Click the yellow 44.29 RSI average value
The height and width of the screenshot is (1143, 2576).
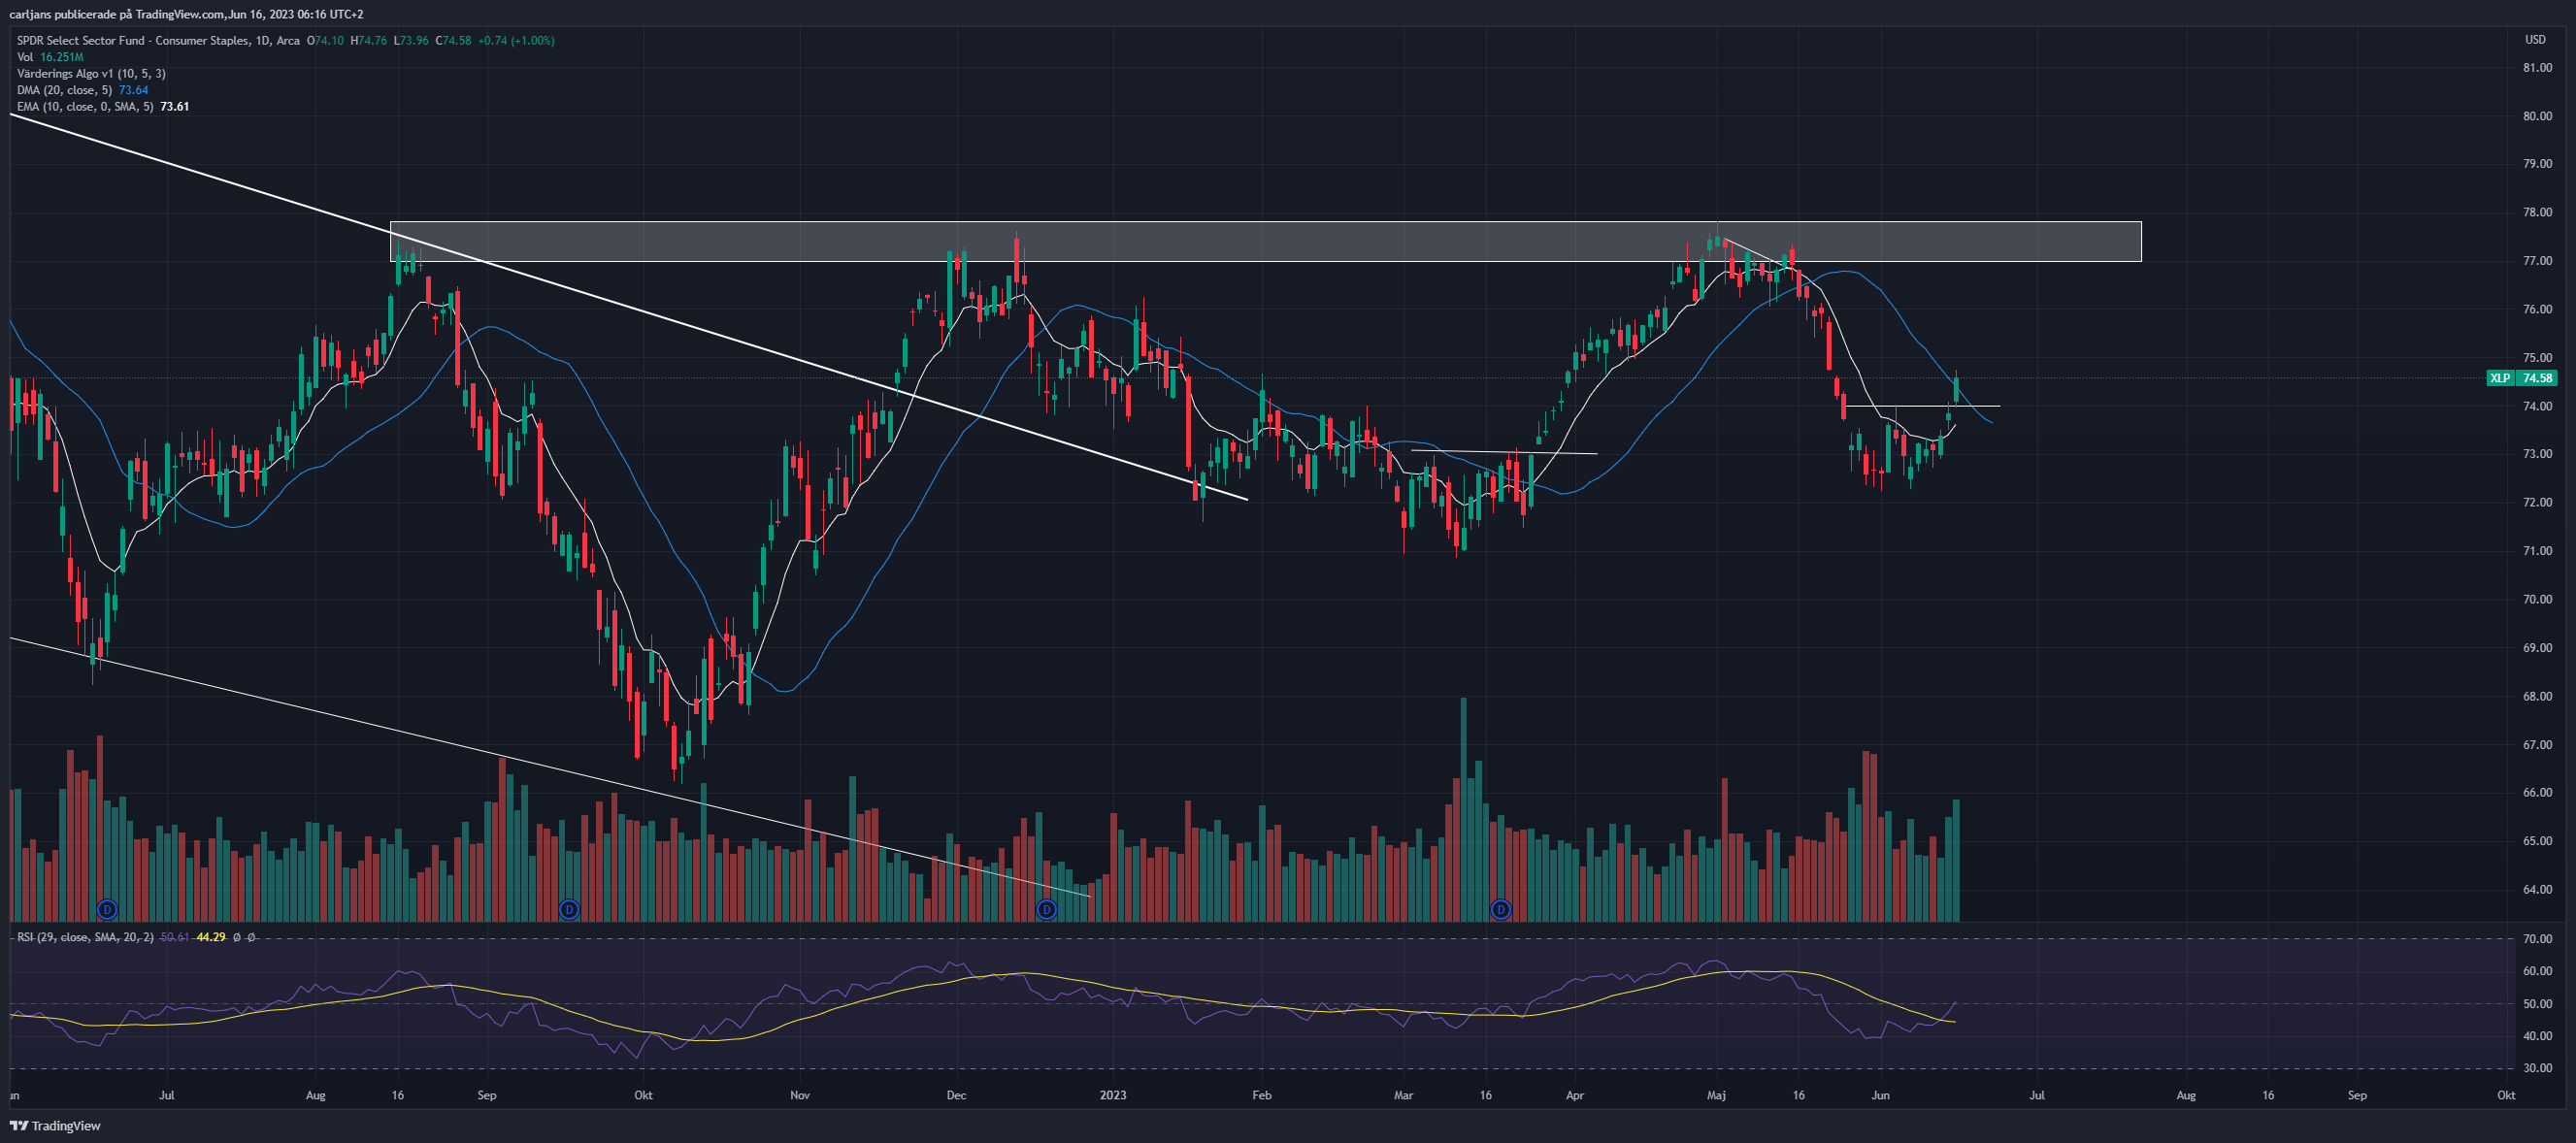(x=210, y=937)
